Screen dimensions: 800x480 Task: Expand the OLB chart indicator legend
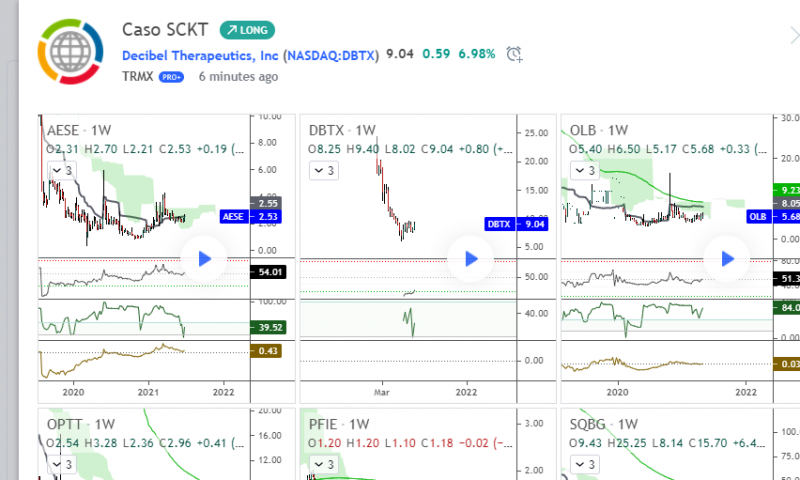(583, 172)
